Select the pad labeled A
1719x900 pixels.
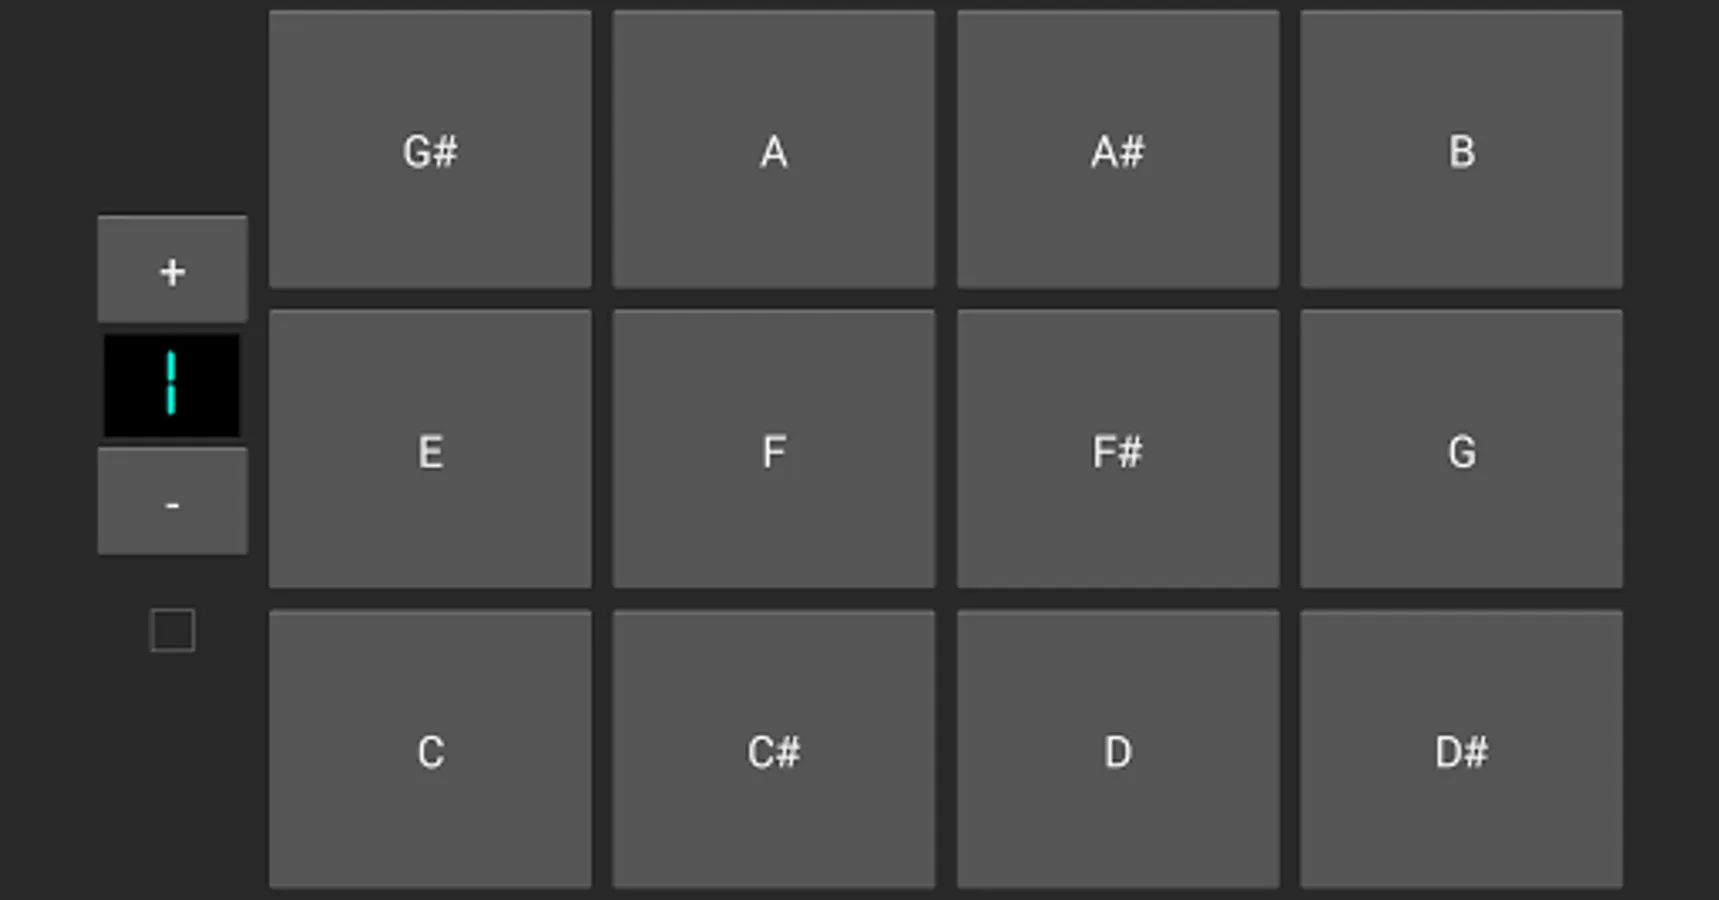[x=773, y=152]
